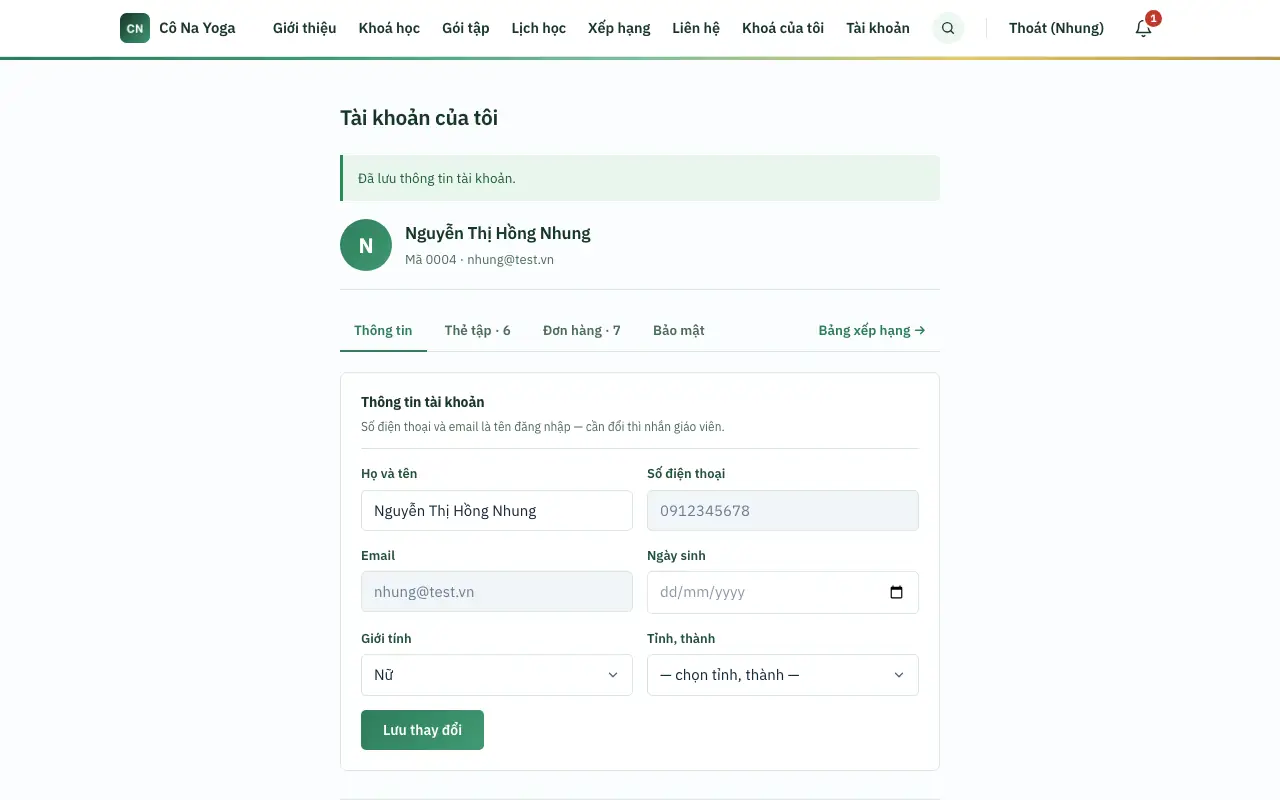This screenshot has height=800, width=1280.
Task: Switch to the Thẻ tập · 6 tab
Action: click(x=478, y=330)
